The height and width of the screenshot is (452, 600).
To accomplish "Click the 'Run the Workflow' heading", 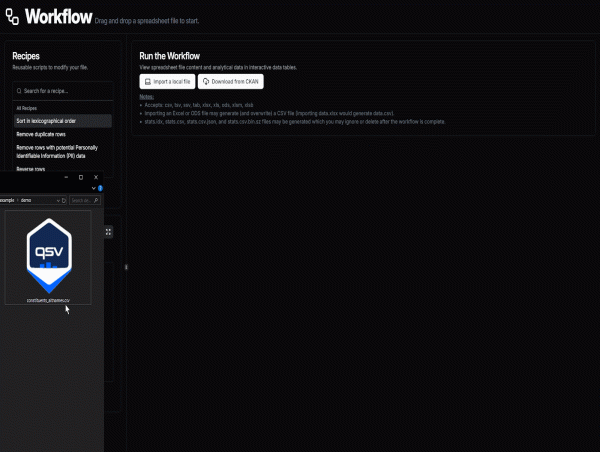I will pyautogui.click(x=170, y=56).
